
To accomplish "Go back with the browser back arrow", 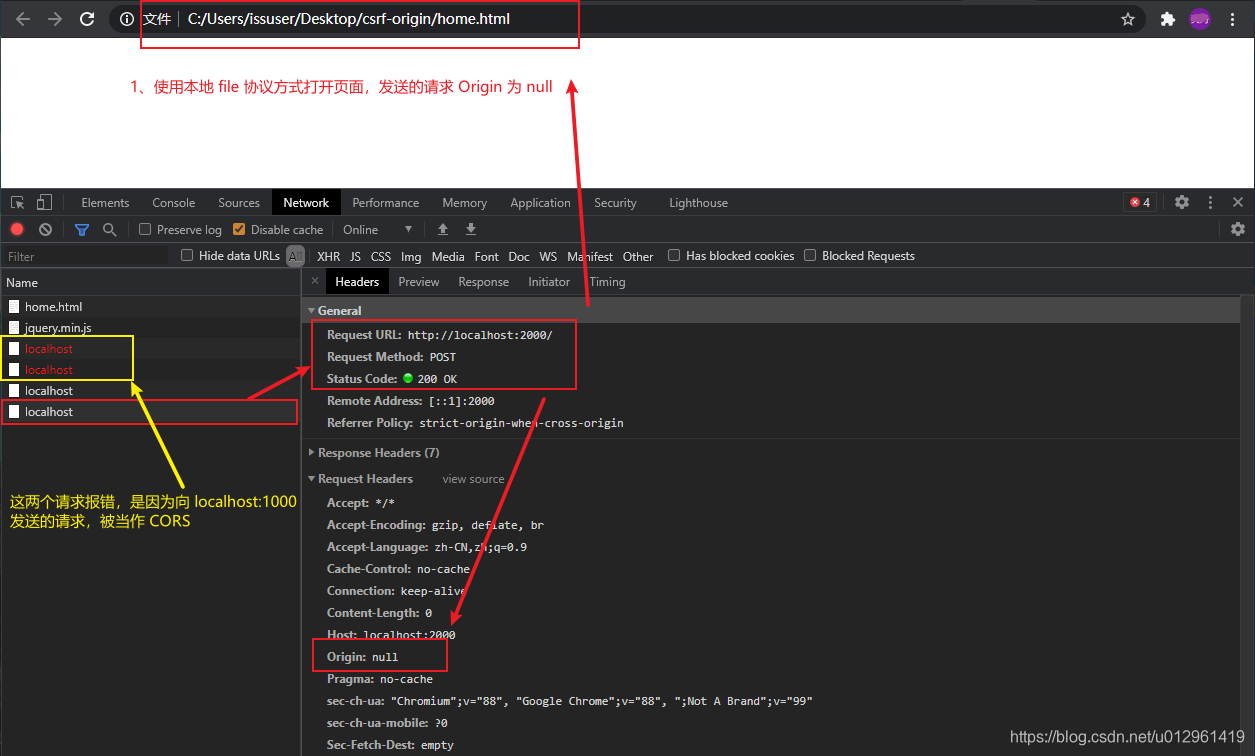I will coord(23,19).
